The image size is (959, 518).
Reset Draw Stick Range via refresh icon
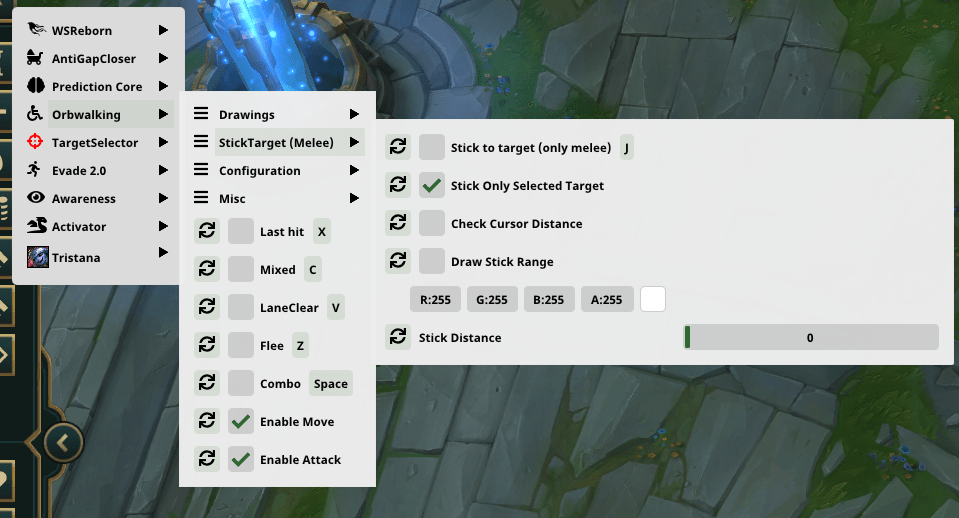coord(398,261)
